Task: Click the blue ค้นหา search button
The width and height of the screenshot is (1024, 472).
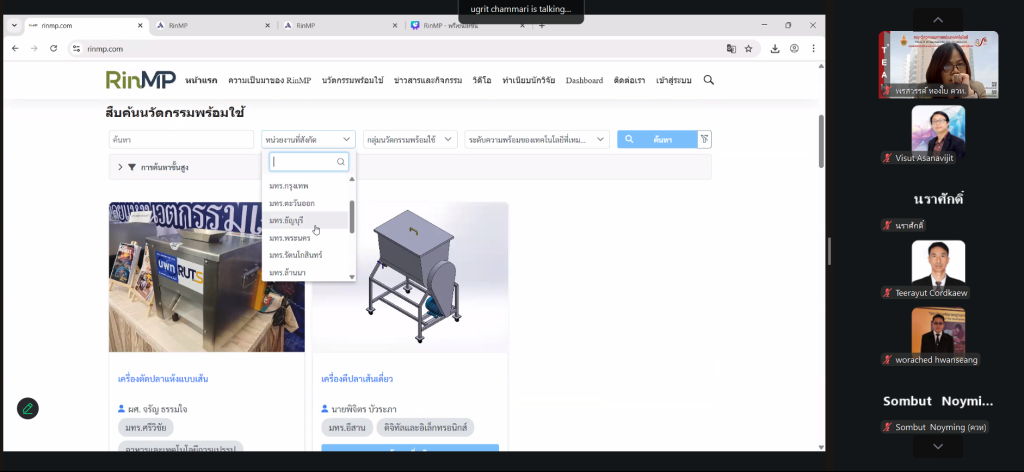Action: pos(655,140)
